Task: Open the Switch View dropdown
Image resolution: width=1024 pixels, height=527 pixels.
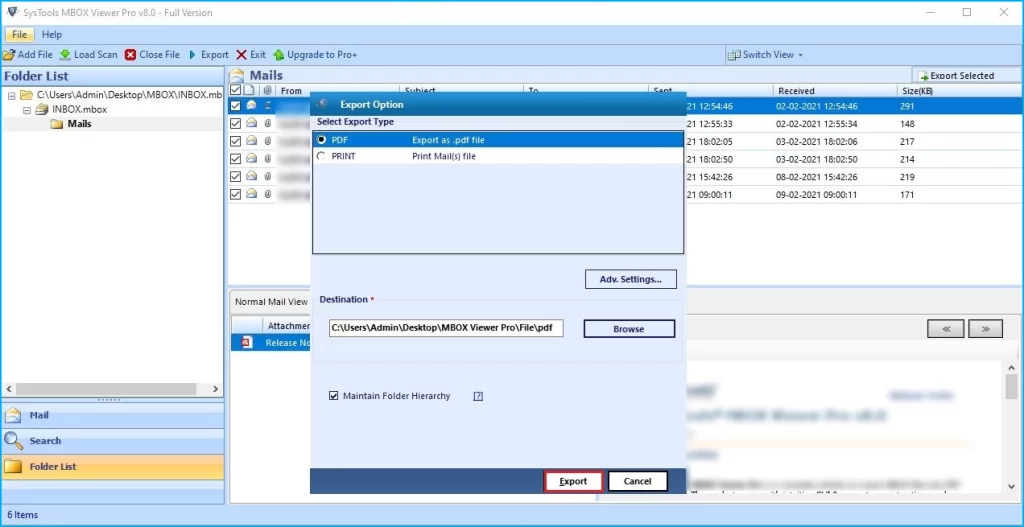Action: pos(765,55)
